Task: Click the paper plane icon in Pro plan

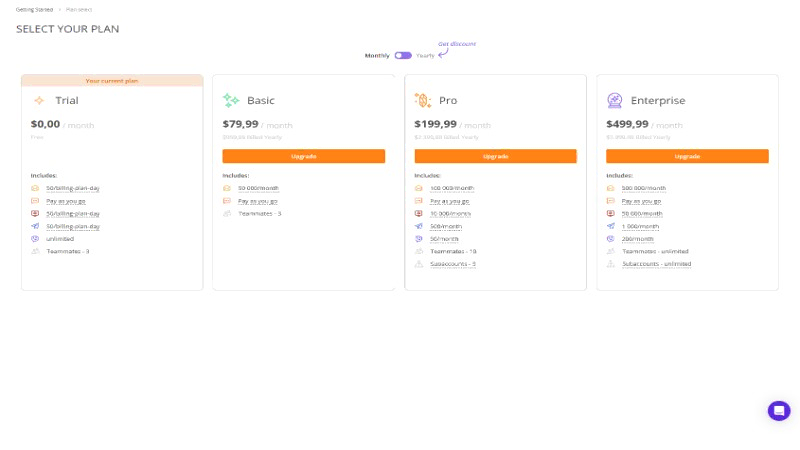Action: 419,226
